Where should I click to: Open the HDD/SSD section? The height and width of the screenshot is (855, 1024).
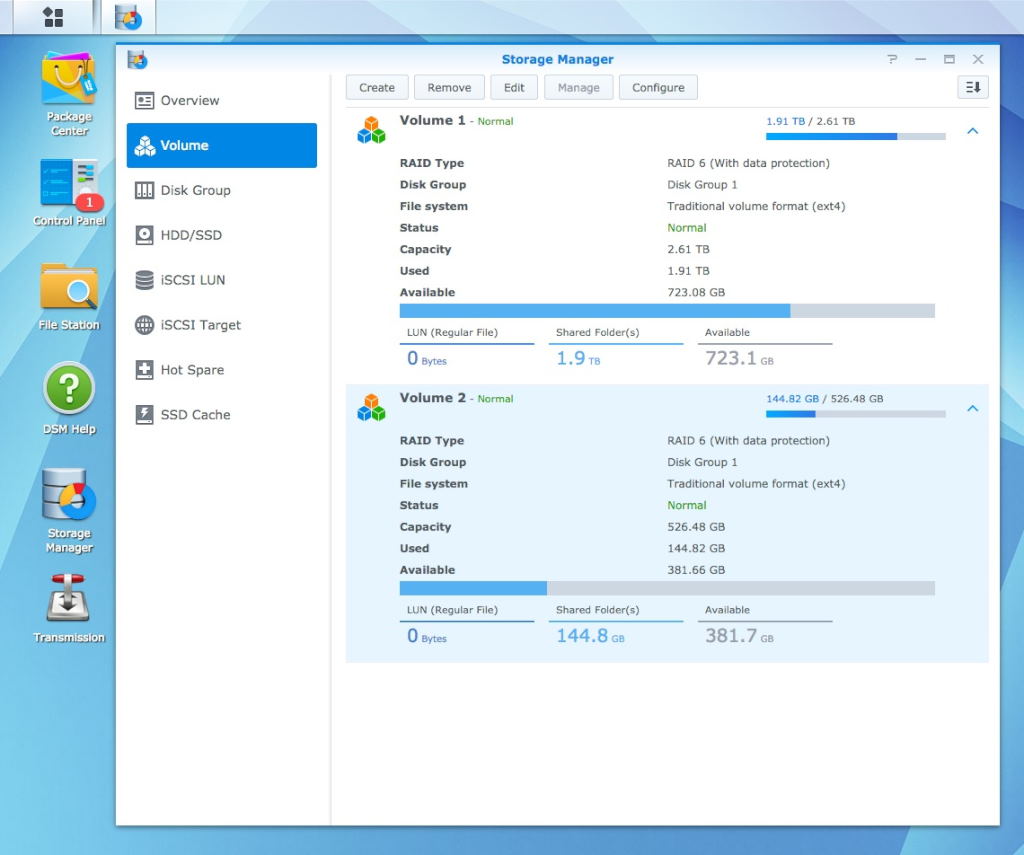point(222,235)
